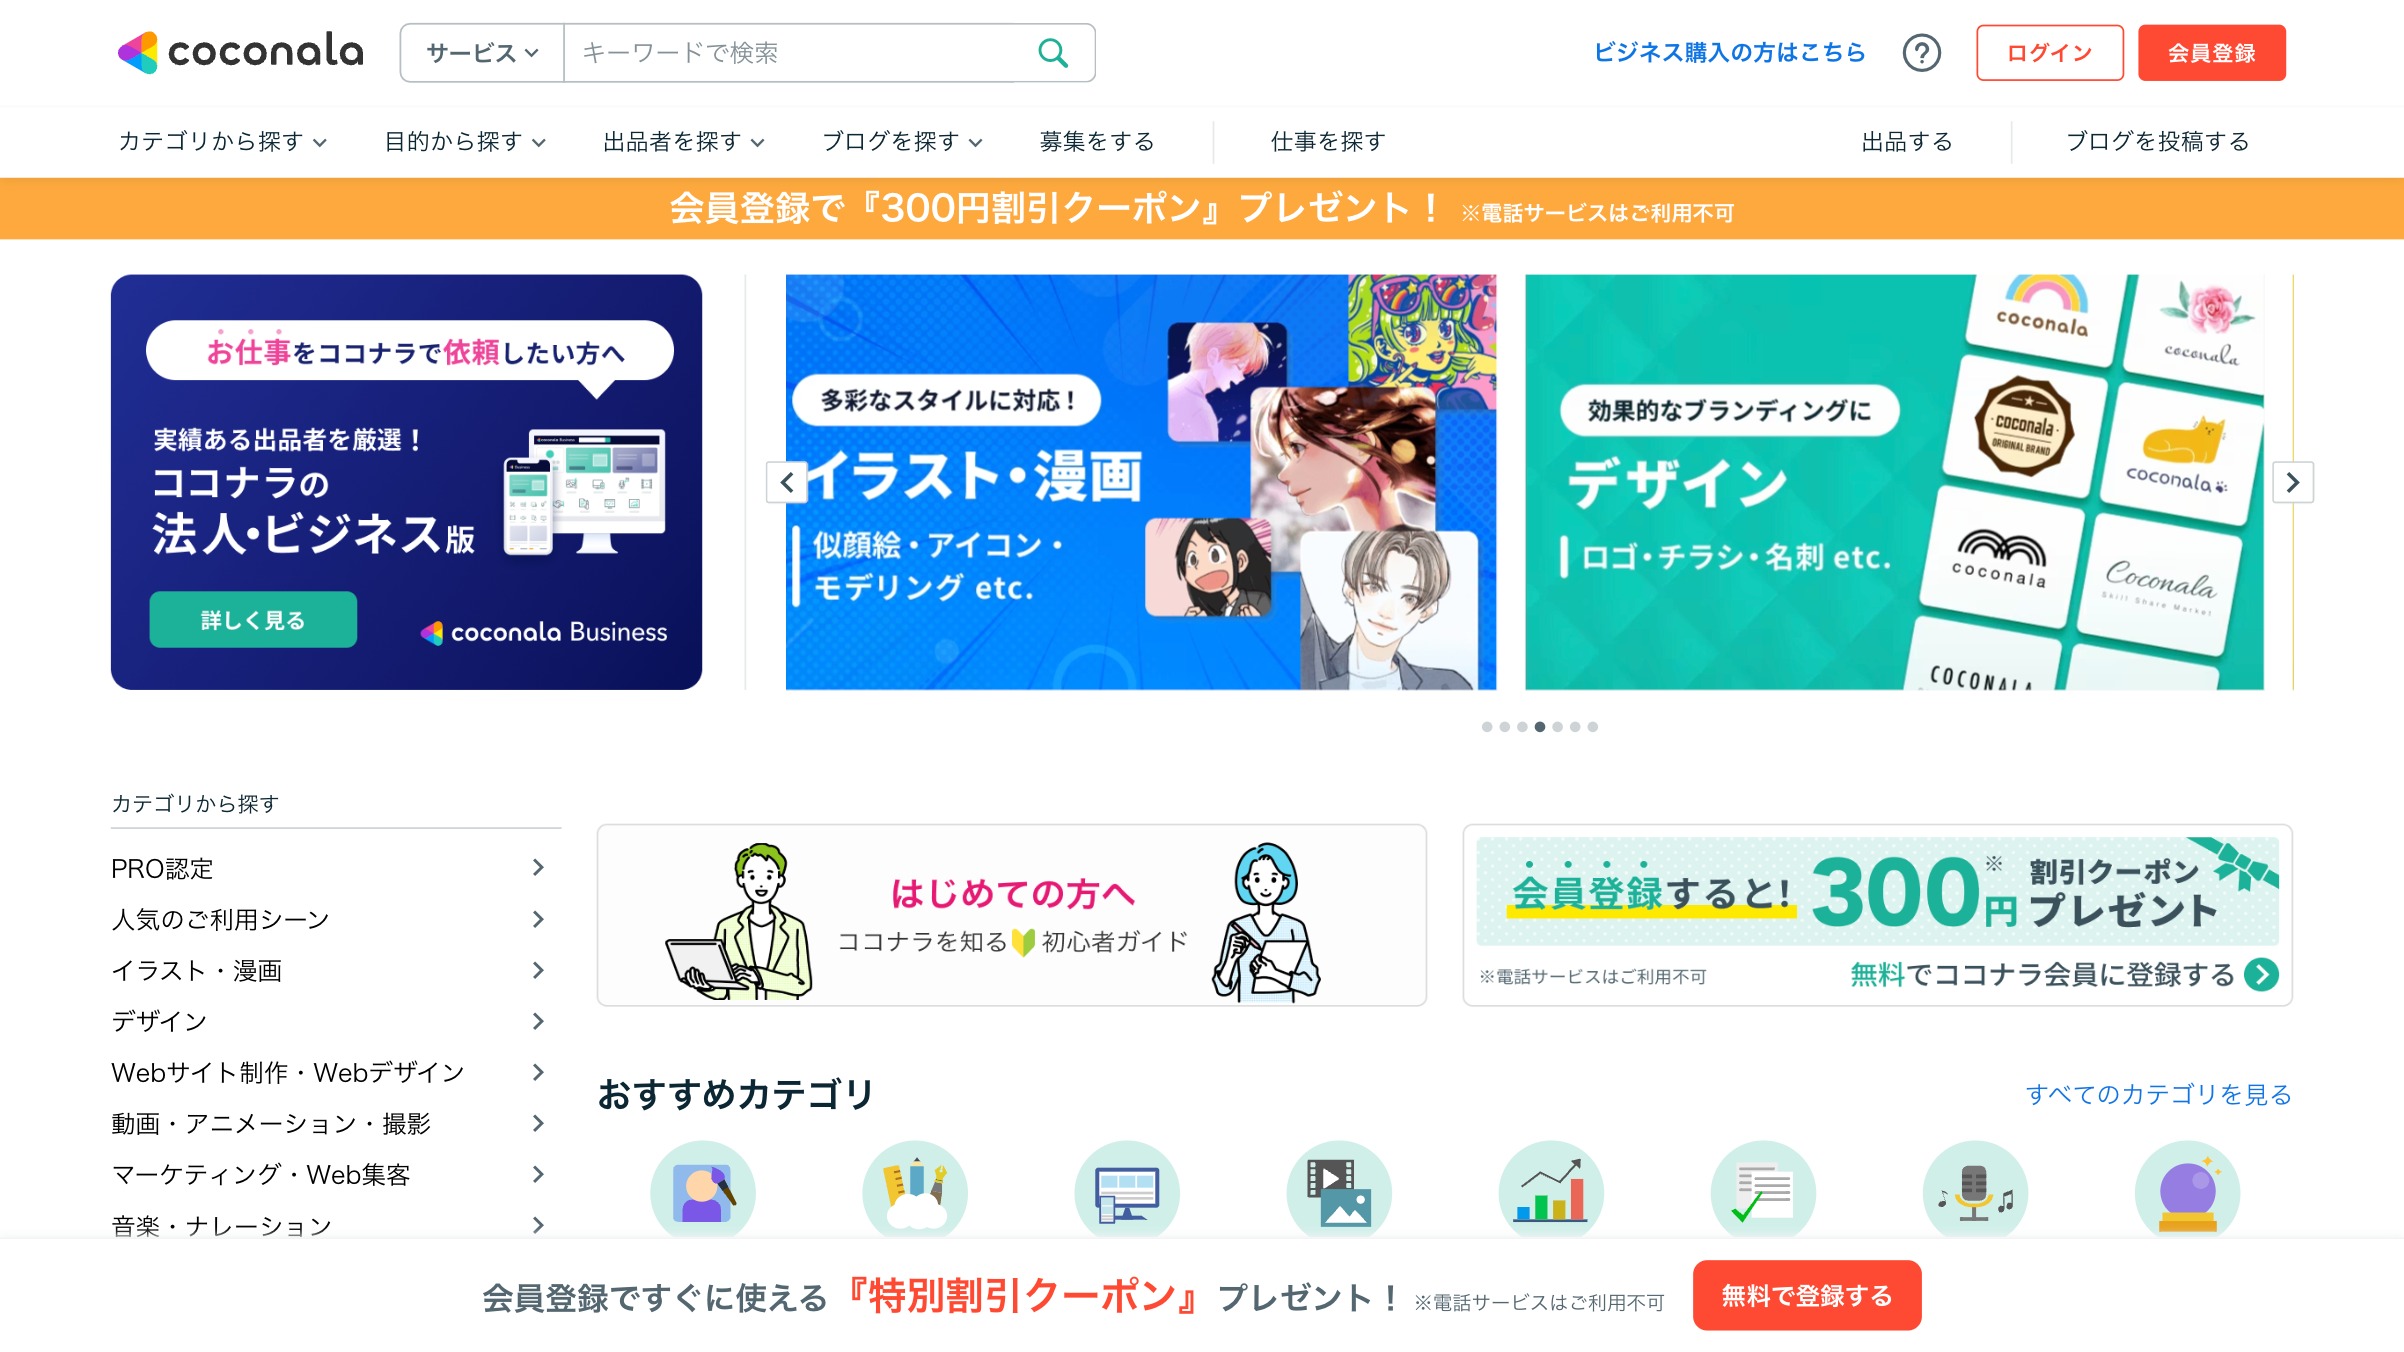
Task: Go back with the carousel left arrow
Action: click(x=787, y=483)
